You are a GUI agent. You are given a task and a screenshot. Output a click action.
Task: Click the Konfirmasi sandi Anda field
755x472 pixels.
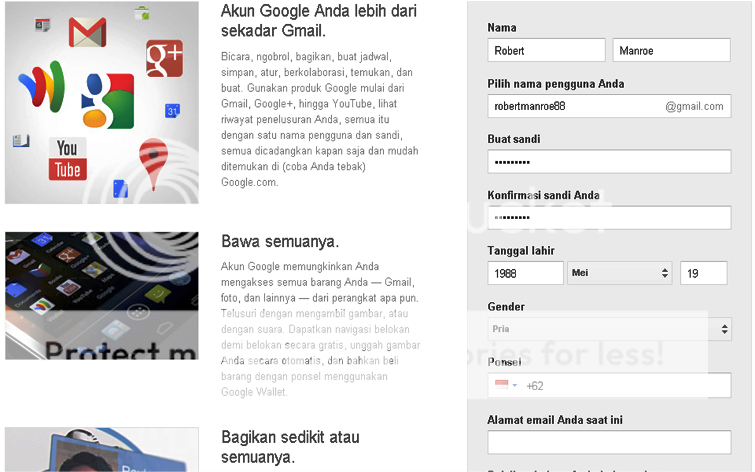tap(610, 218)
